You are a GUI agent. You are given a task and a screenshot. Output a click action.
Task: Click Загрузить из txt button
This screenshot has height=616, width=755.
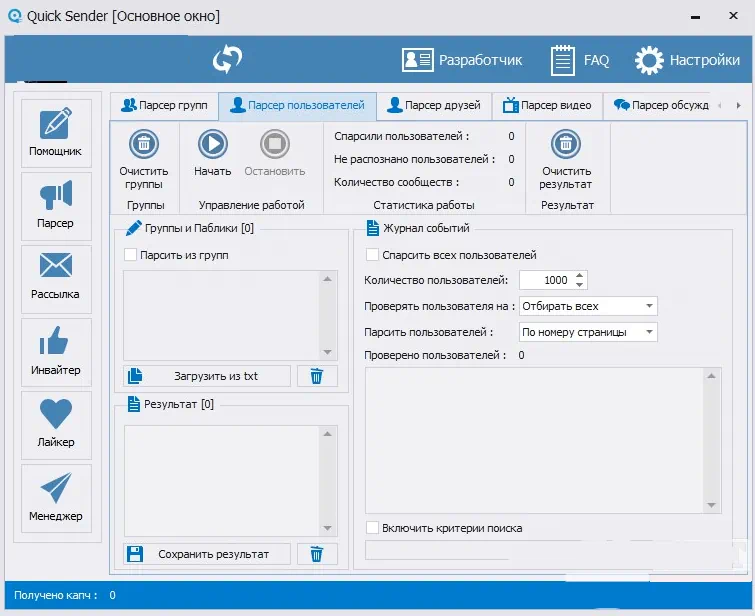point(207,376)
